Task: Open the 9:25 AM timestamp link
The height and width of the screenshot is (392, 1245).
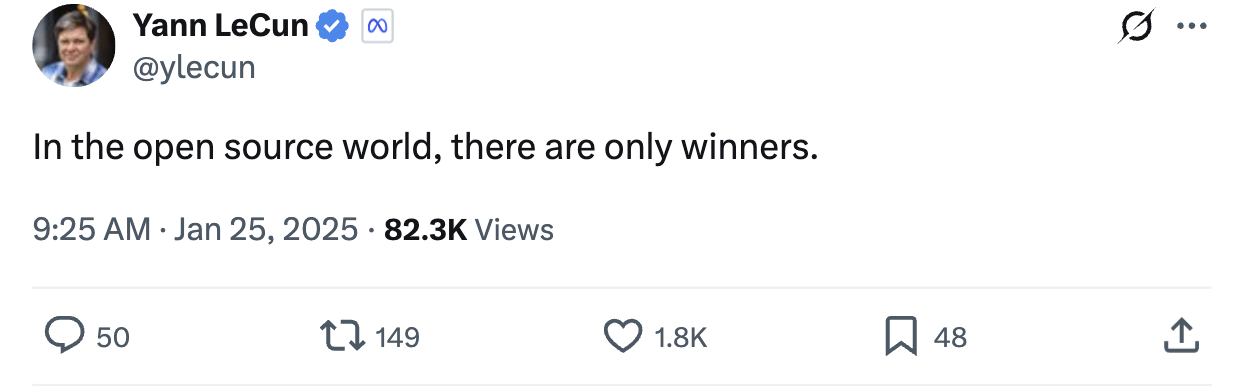Action: tap(92, 230)
